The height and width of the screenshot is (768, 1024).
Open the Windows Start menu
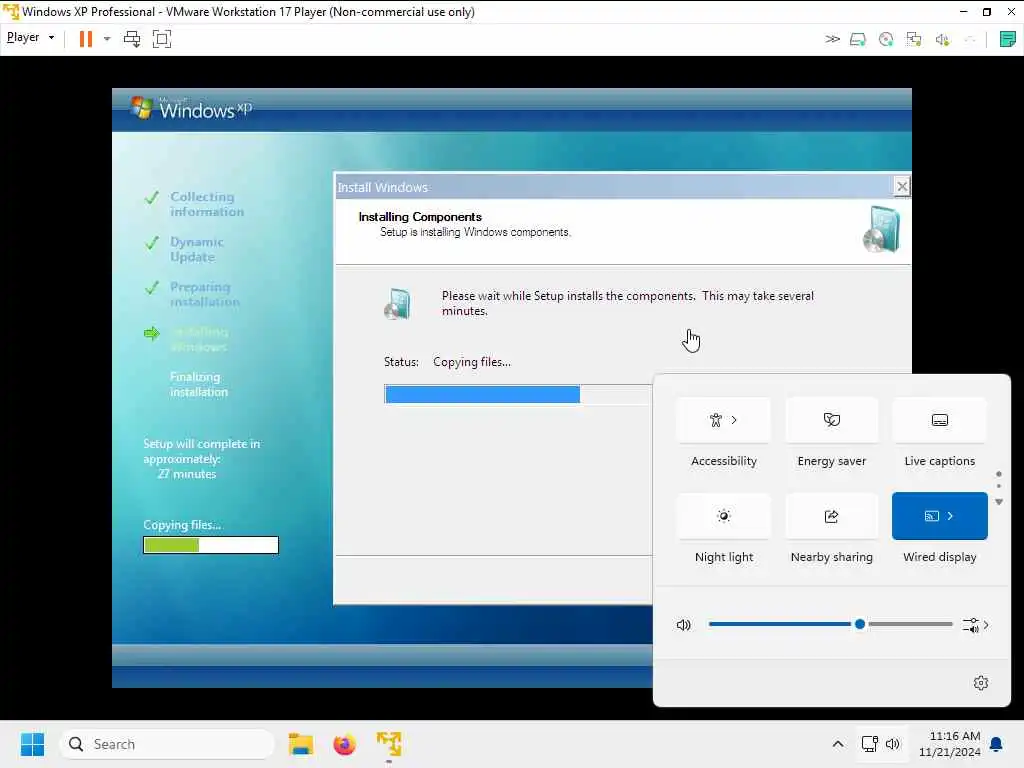[32, 744]
